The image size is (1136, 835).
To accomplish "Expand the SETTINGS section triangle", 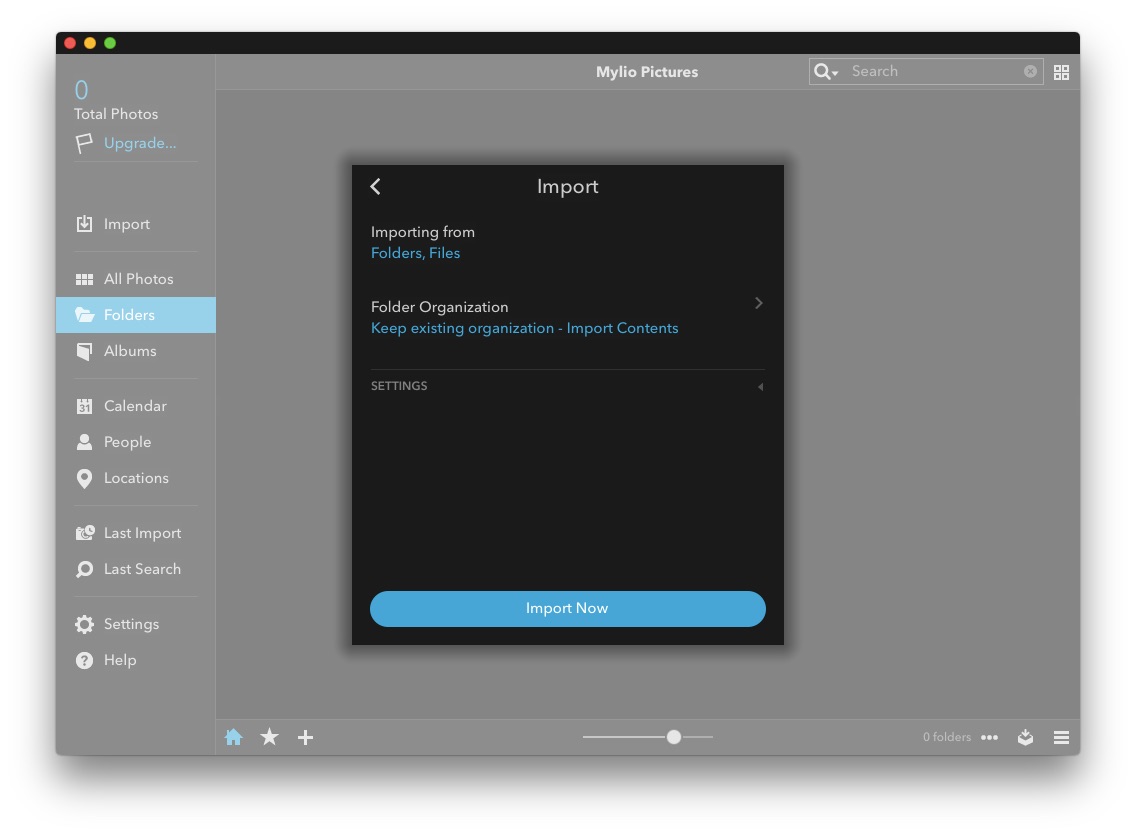I will coord(760,387).
